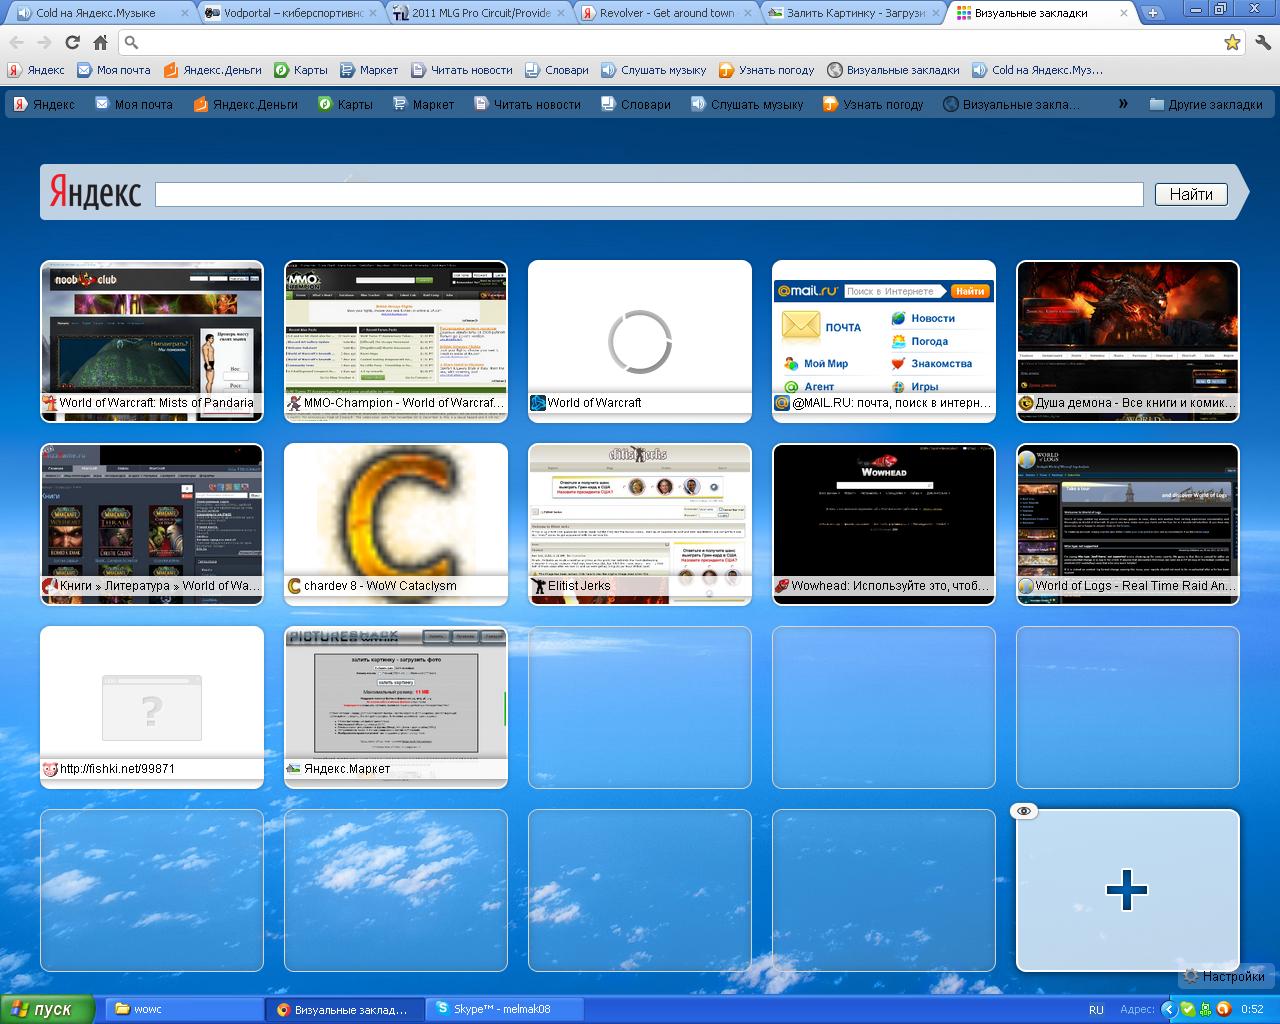Open the Wowhead visual bookmark
The height and width of the screenshot is (1024, 1280).
point(884,524)
